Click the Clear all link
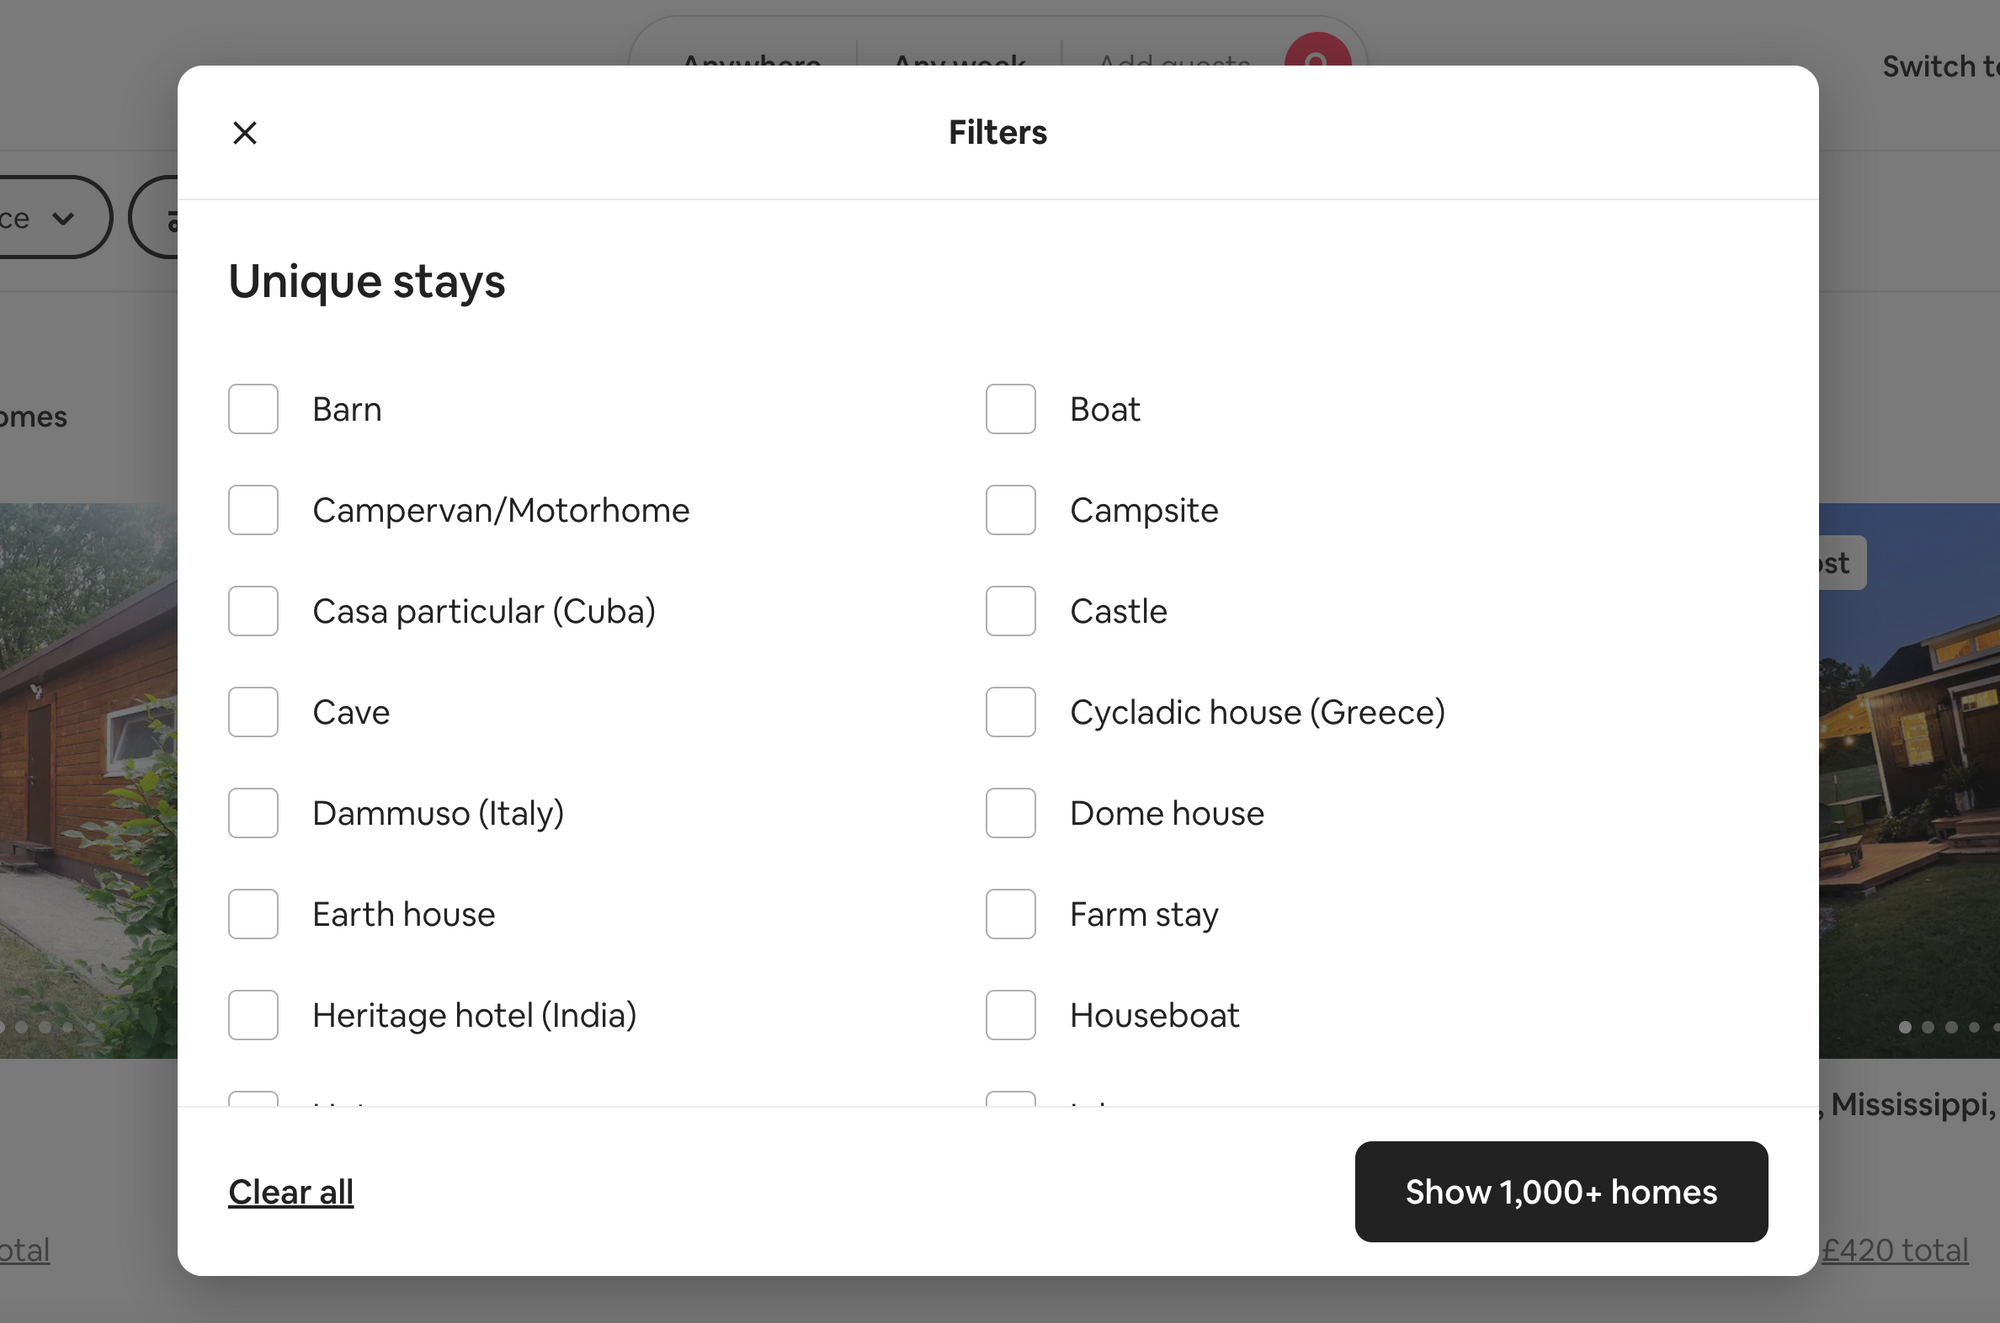Viewport: 2000px width, 1323px height. pyautogui.click(x=290, y=1192)
